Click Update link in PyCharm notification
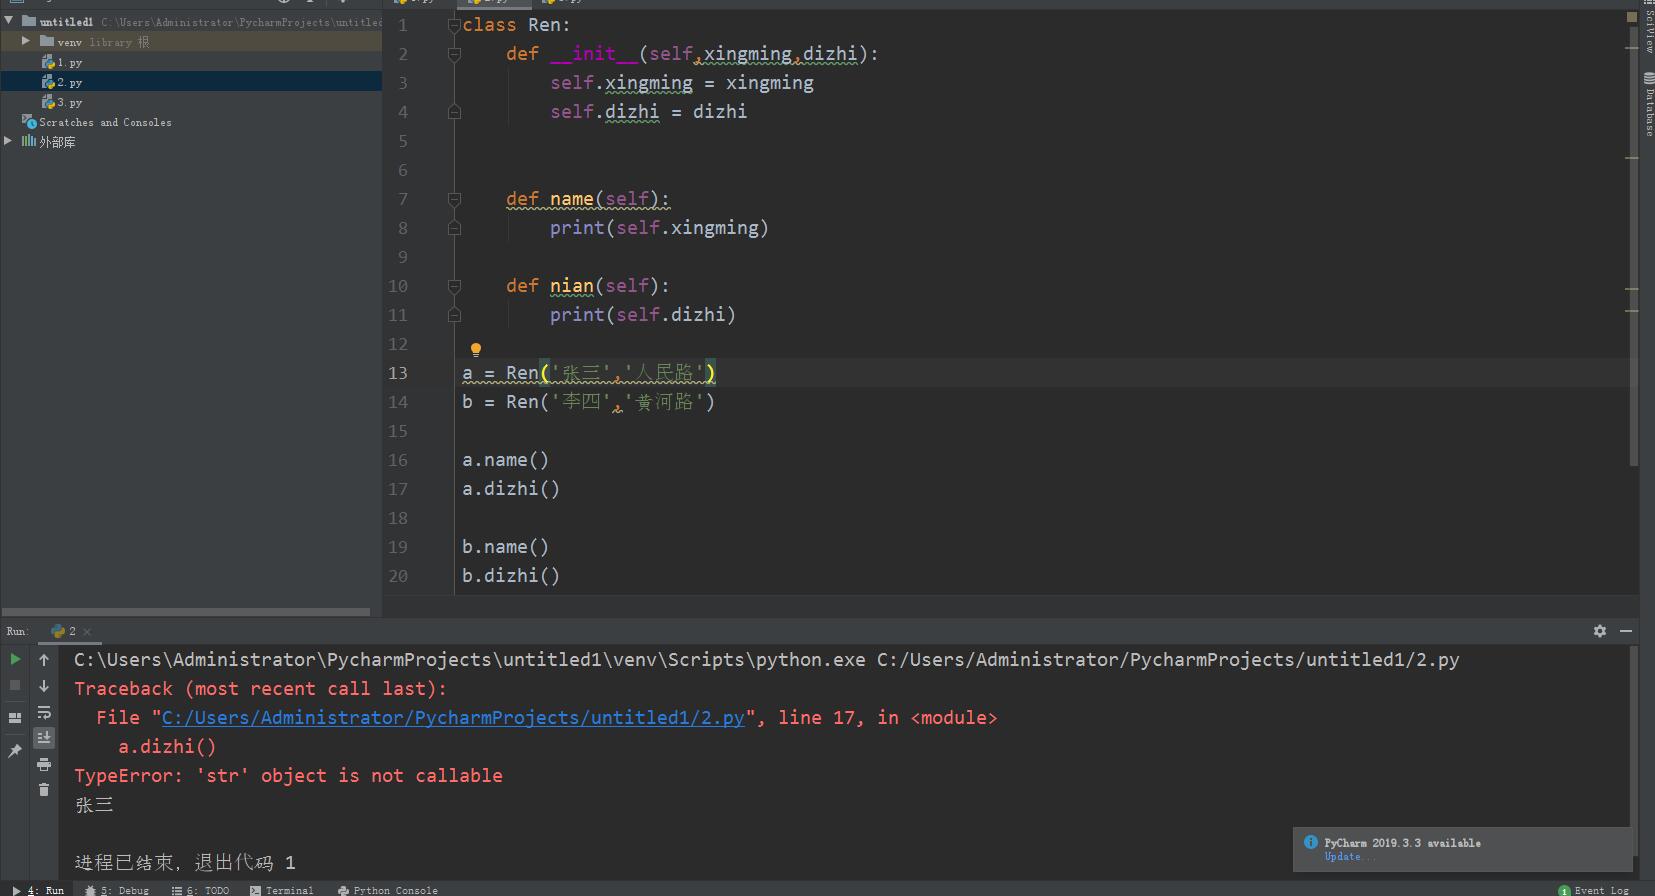 (x=1342, y=857)
